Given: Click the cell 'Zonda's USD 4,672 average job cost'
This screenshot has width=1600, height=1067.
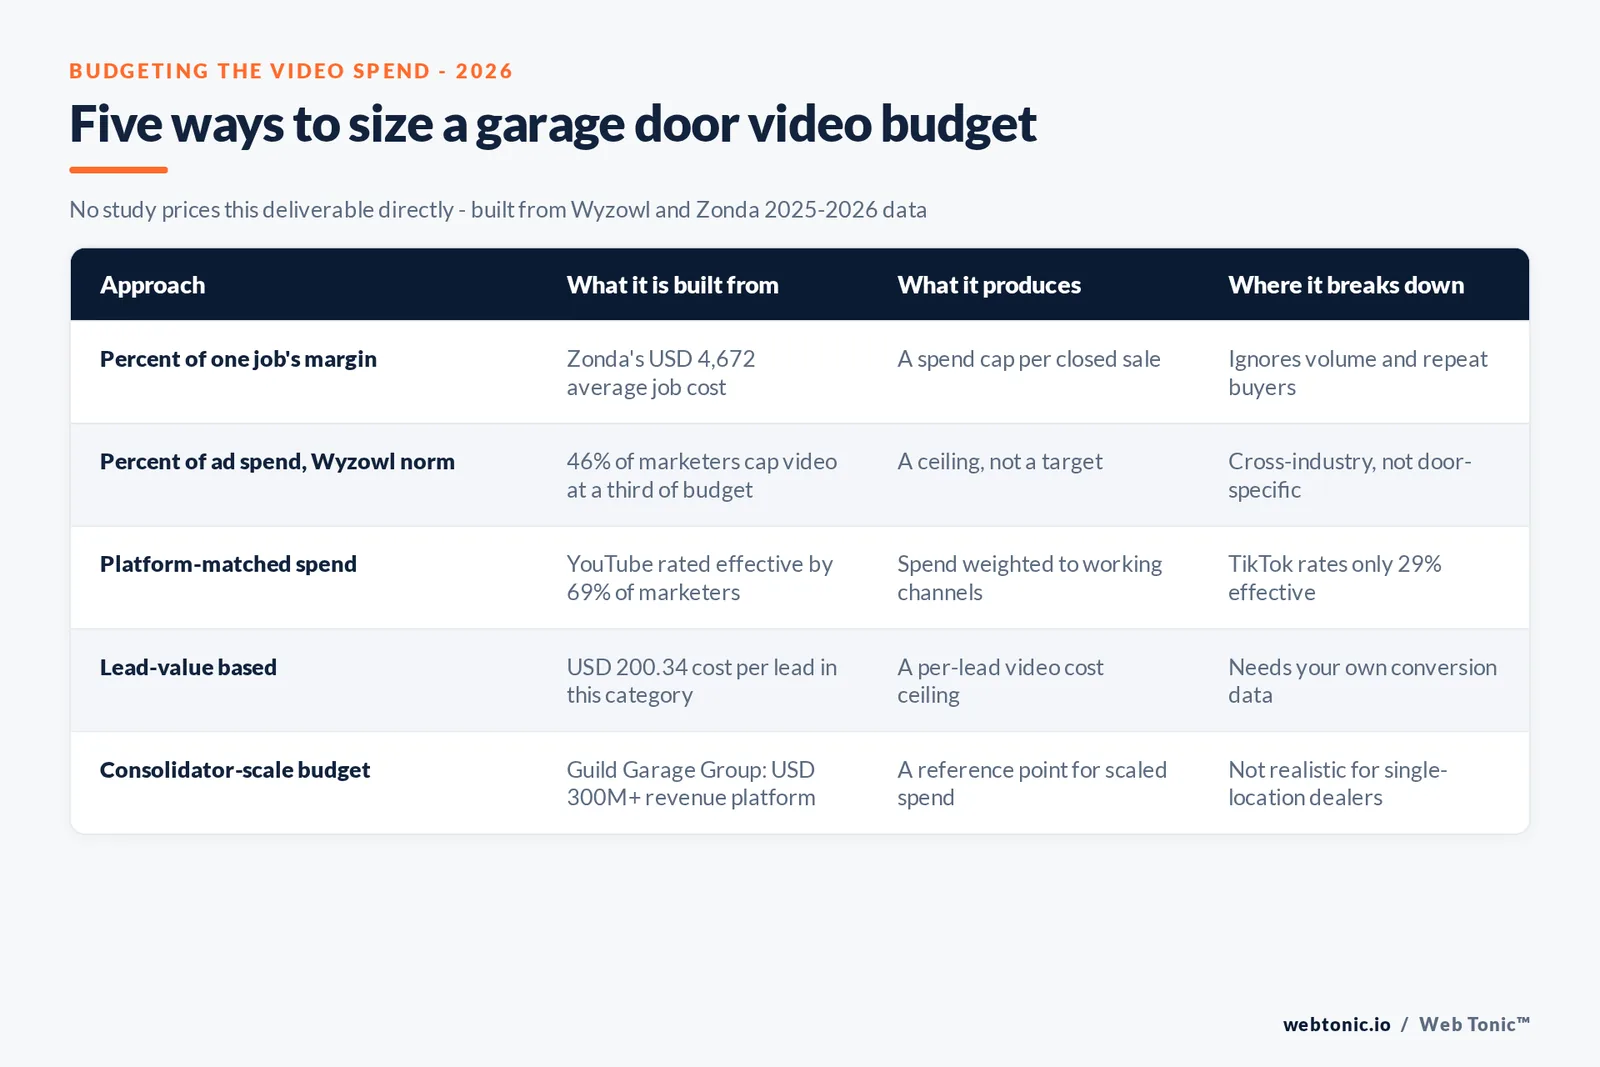Looking at the screenshot, I should pos(661,373).
